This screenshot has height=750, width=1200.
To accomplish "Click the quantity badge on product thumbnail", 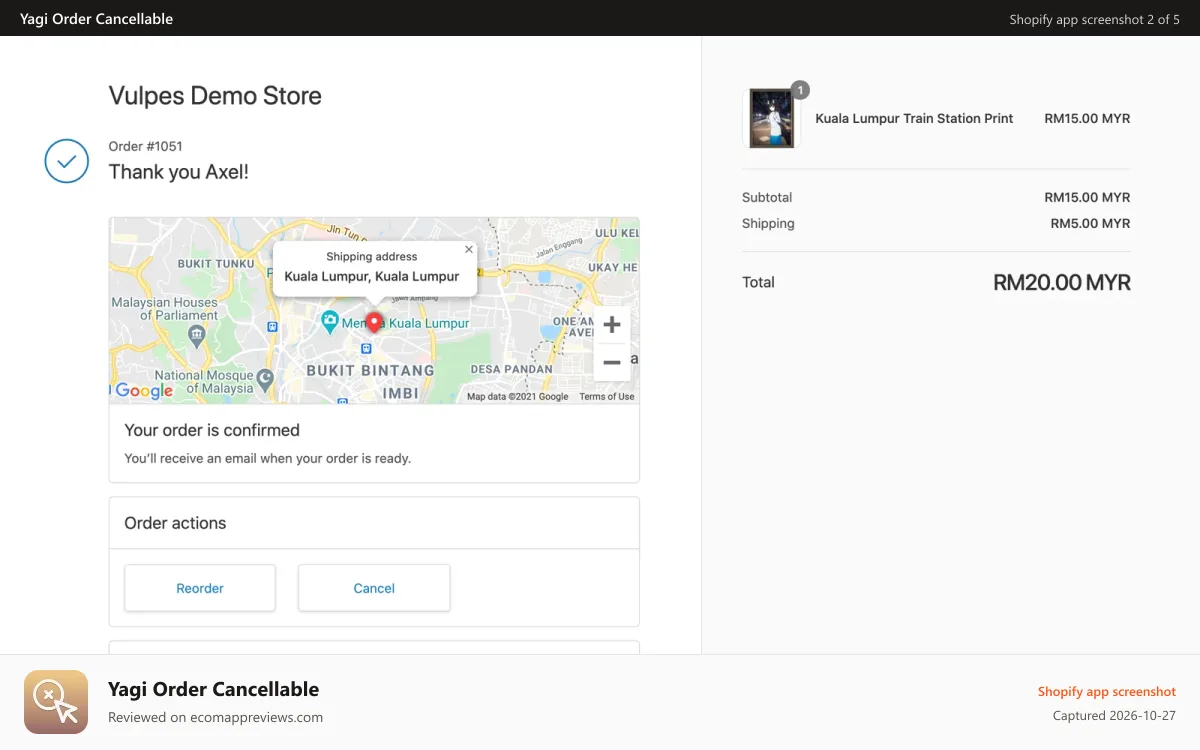I will (799, 90).
